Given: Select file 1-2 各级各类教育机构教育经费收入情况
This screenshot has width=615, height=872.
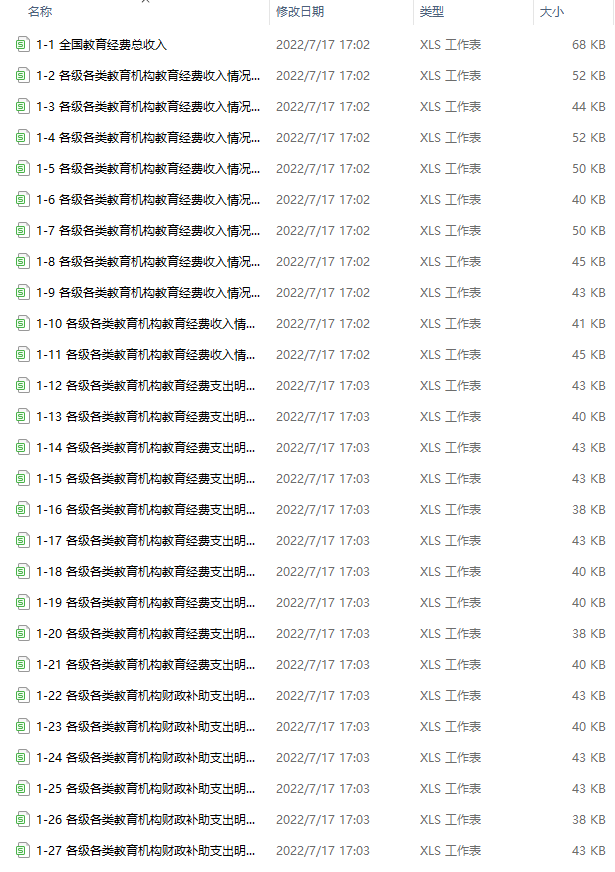Looking at the screenshot, I should coord(148,76).
